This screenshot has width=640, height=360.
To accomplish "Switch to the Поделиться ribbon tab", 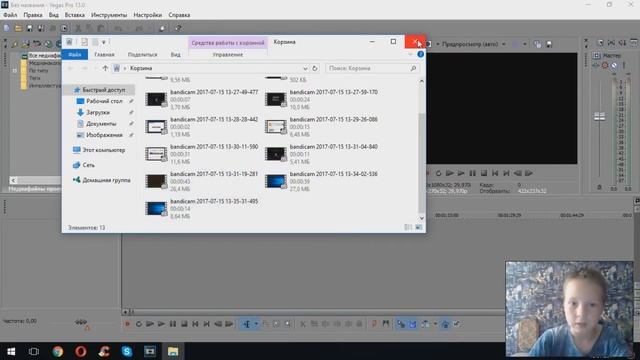I will pos(142,54).
